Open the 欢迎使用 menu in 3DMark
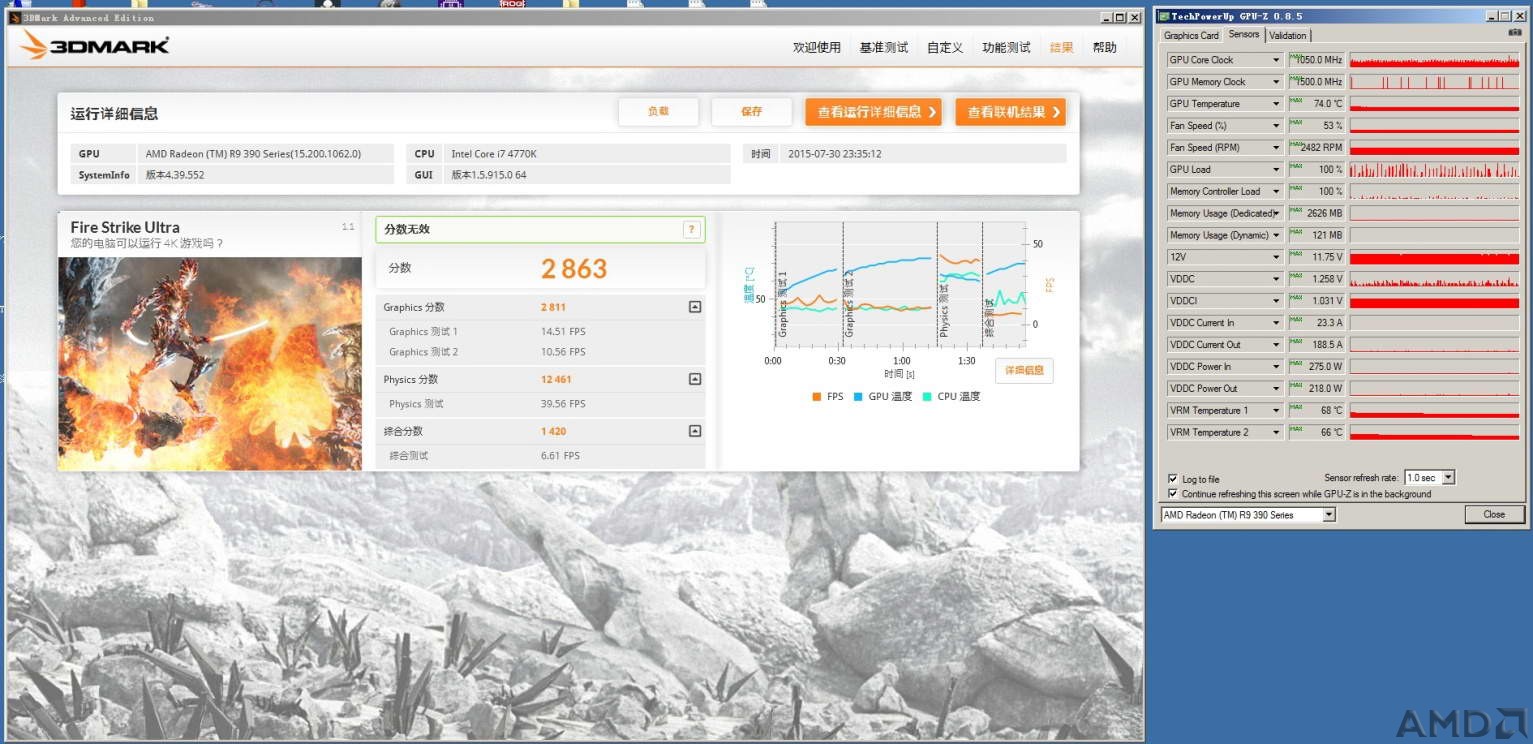 [817, 47]
